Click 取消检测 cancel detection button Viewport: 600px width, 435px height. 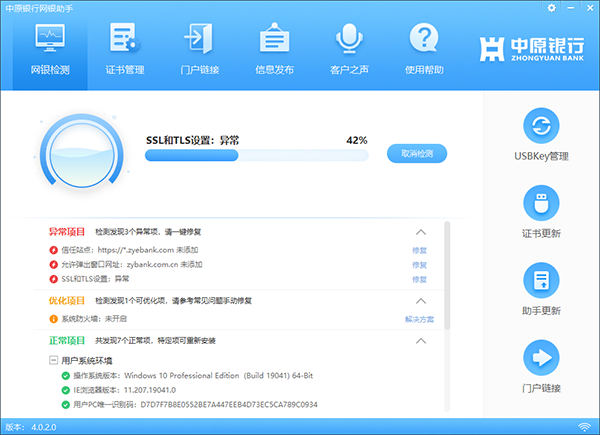(x=417, y=153)
